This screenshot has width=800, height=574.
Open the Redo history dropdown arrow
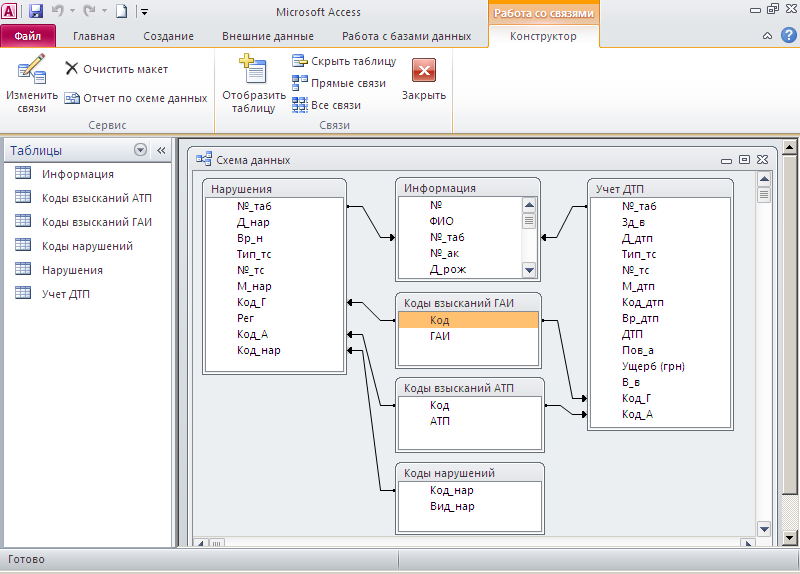104,11
